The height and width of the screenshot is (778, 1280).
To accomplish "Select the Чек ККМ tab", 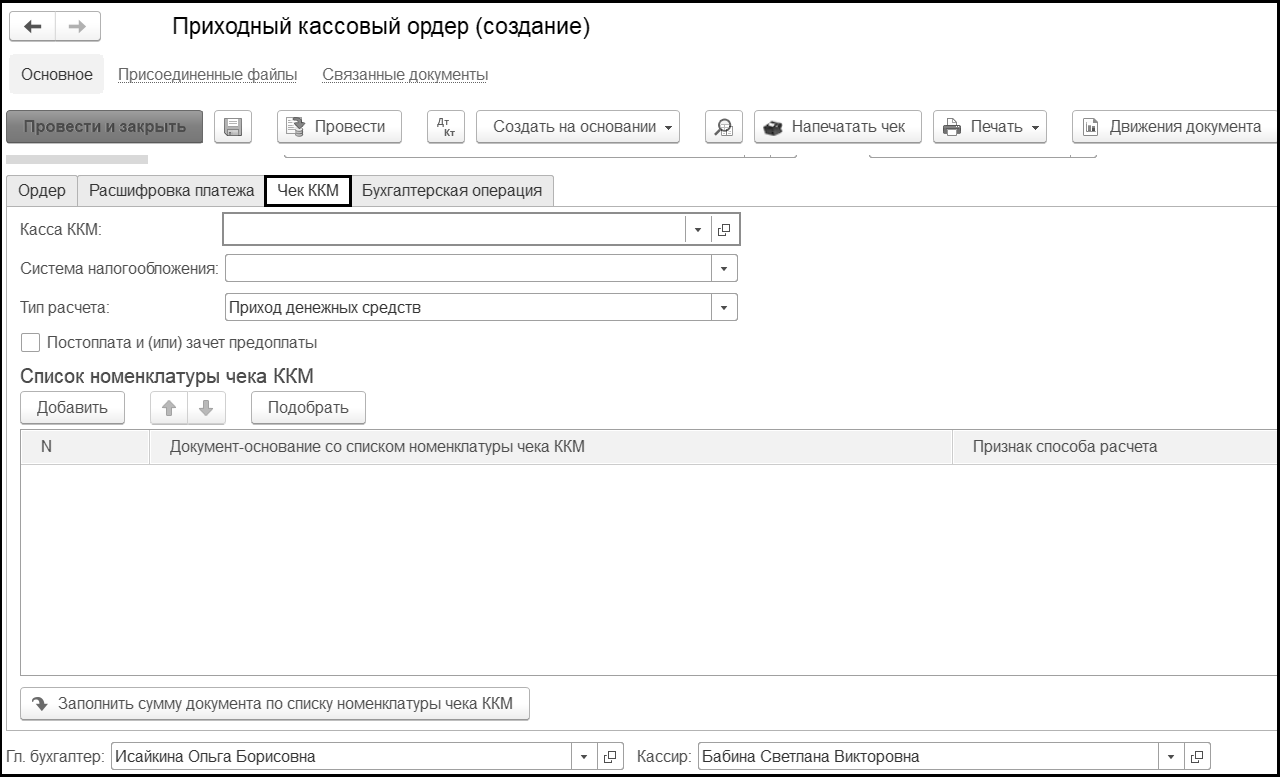I will point(308,191).
